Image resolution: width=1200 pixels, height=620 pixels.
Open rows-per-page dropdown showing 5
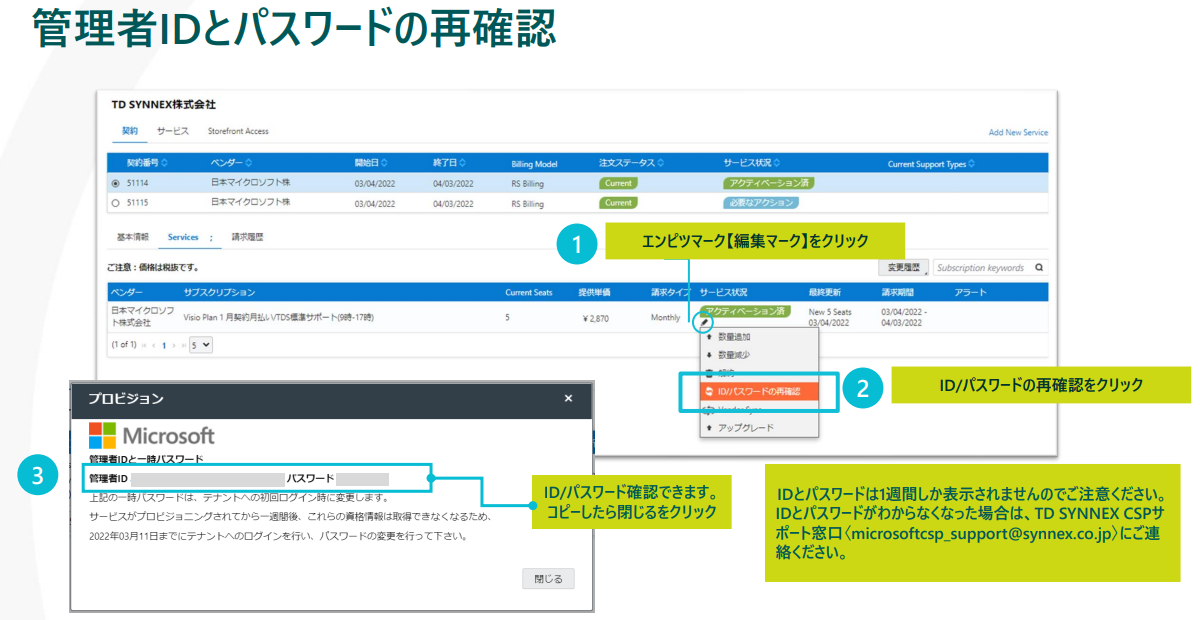pyautogui.click(x=201, y=344)
